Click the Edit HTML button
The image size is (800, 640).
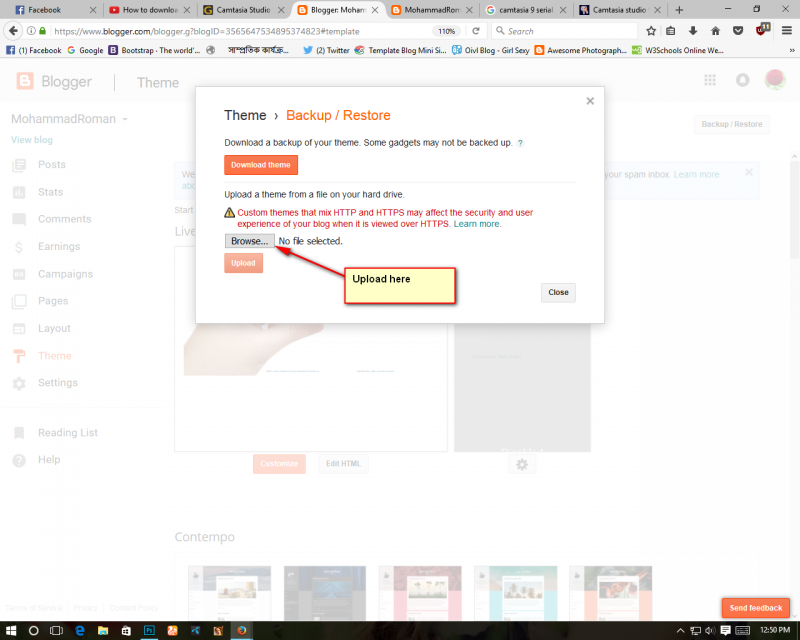(343, 464)
